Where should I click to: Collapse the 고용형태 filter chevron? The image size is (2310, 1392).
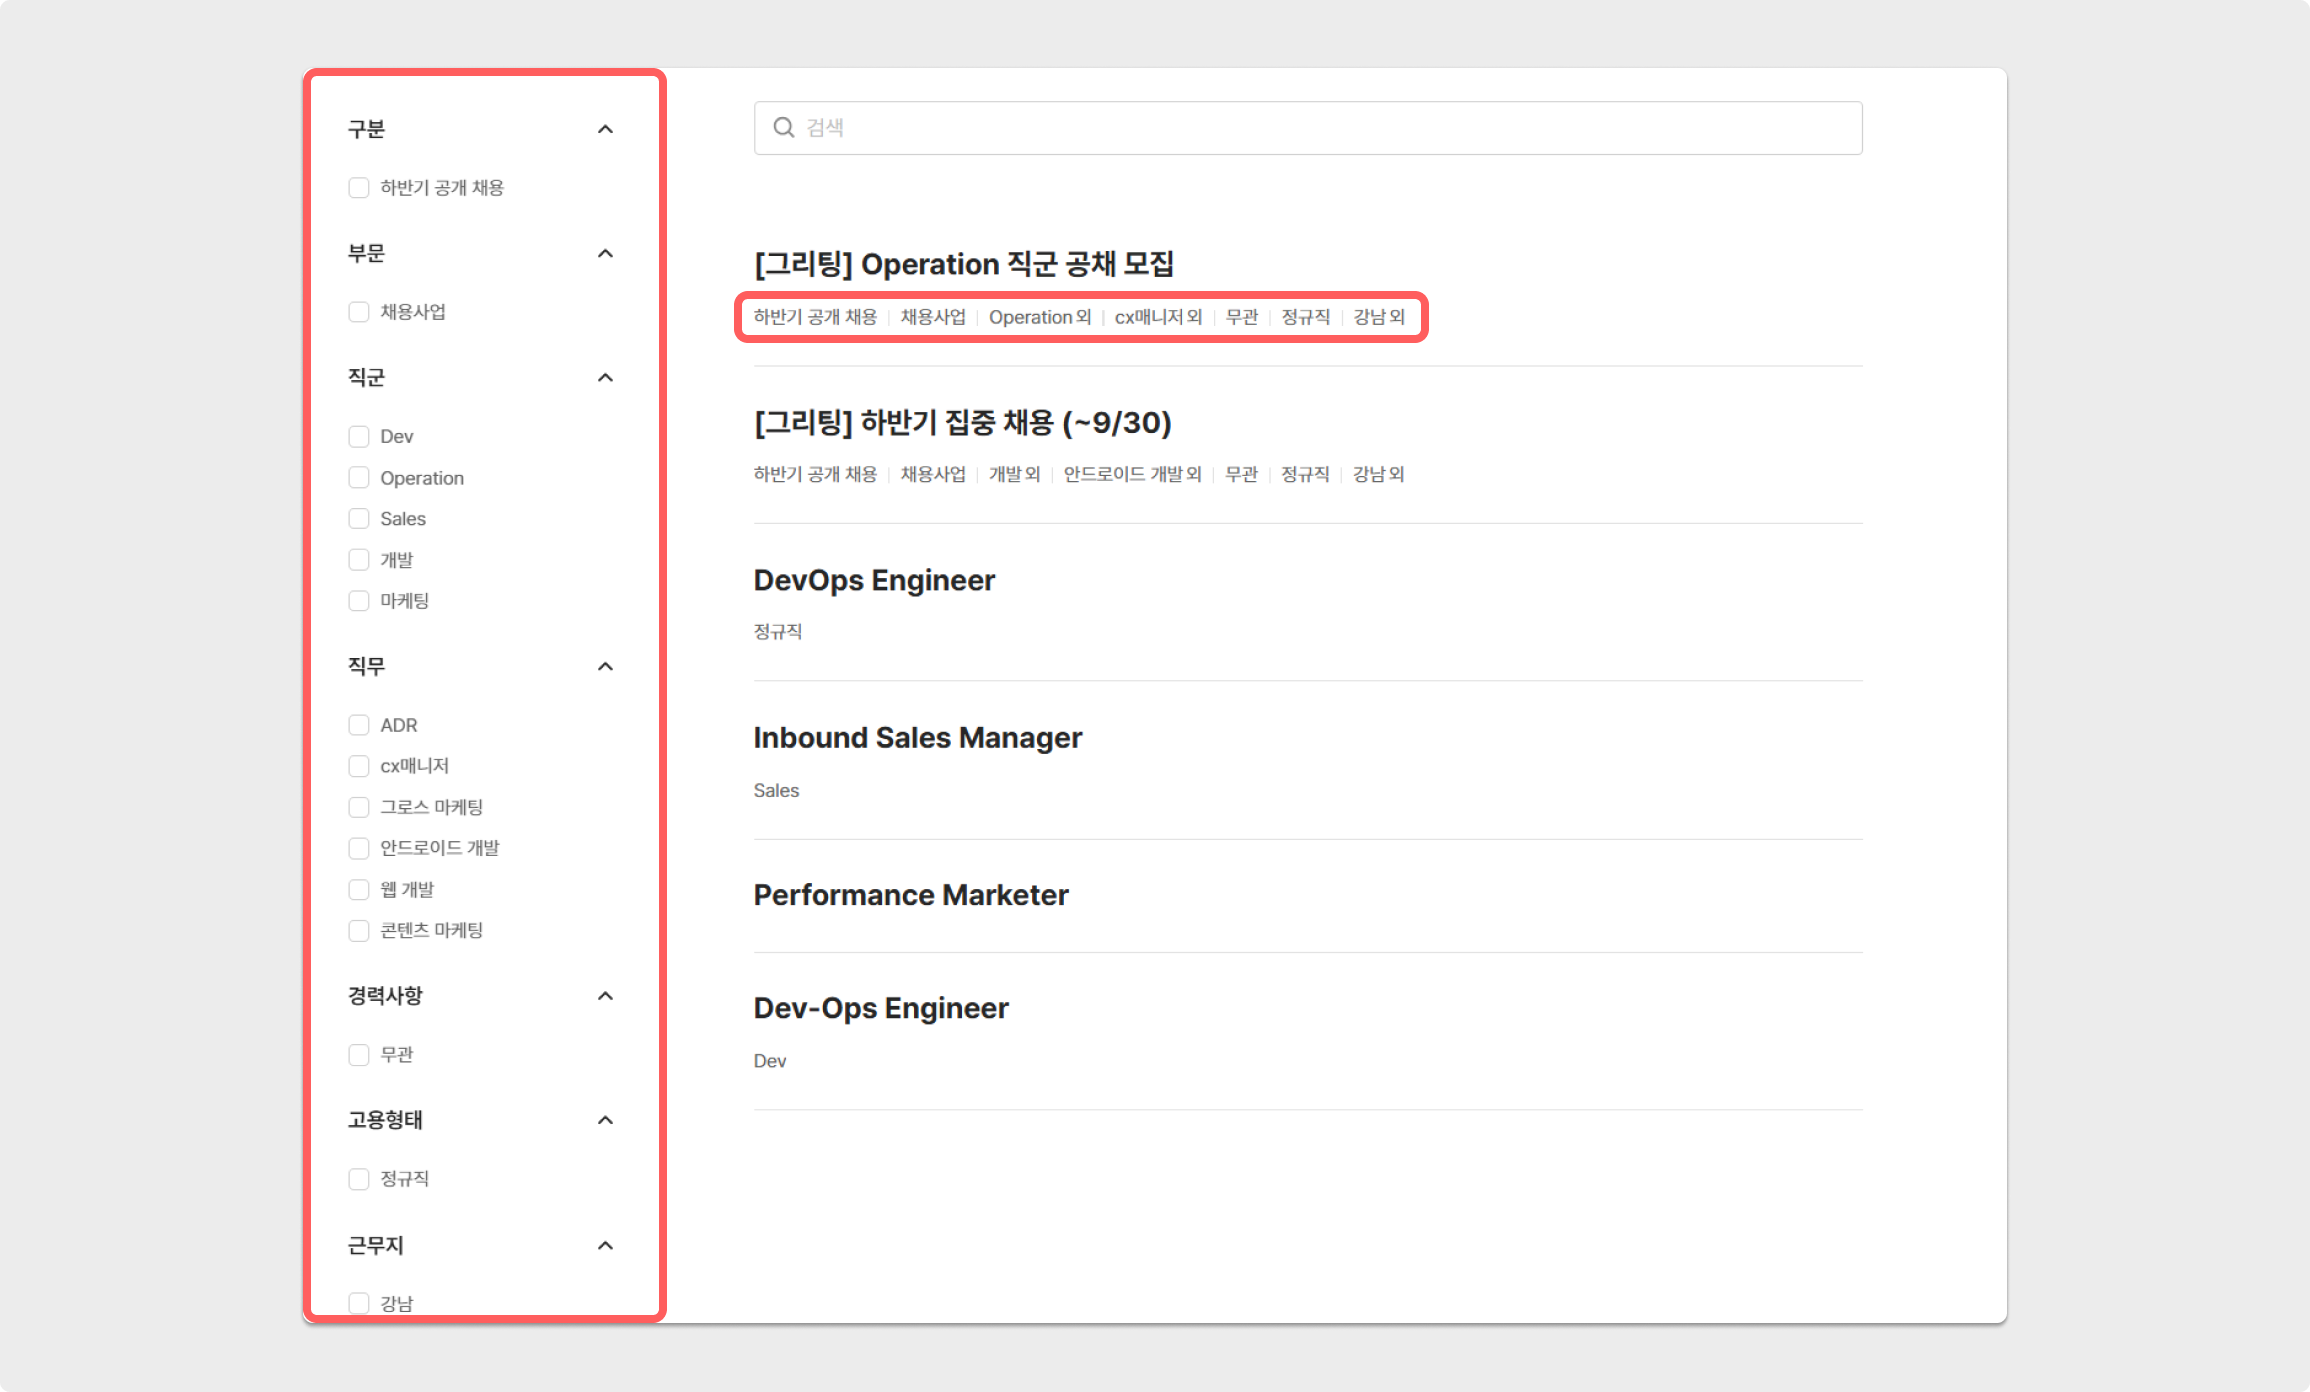click(605, 1120)
